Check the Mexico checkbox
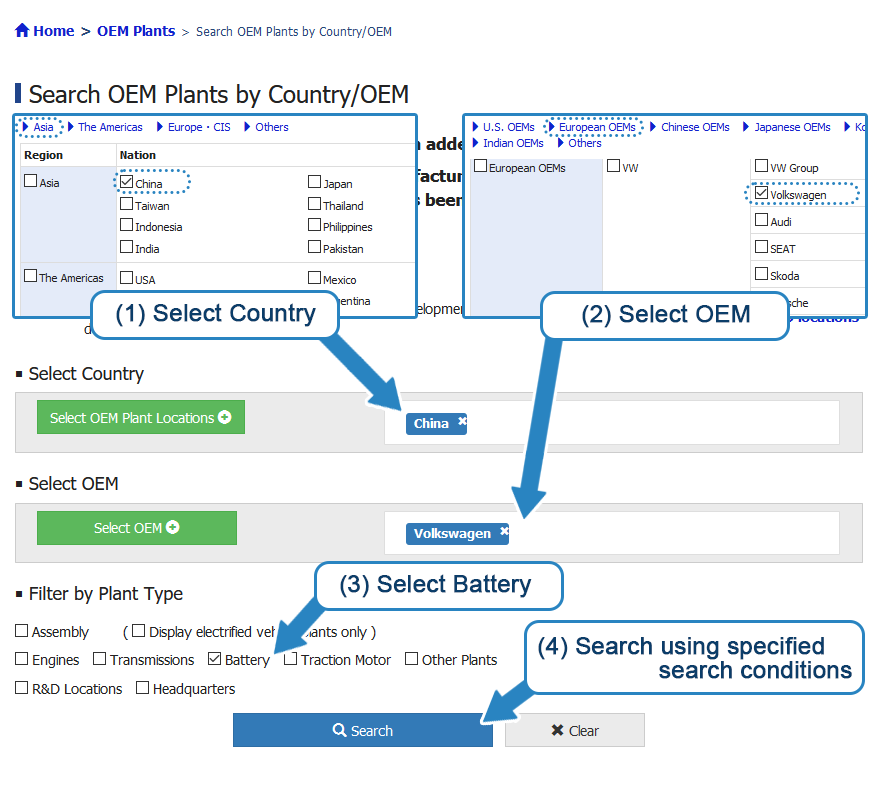 pyautogui.click(x=314, y=278)
